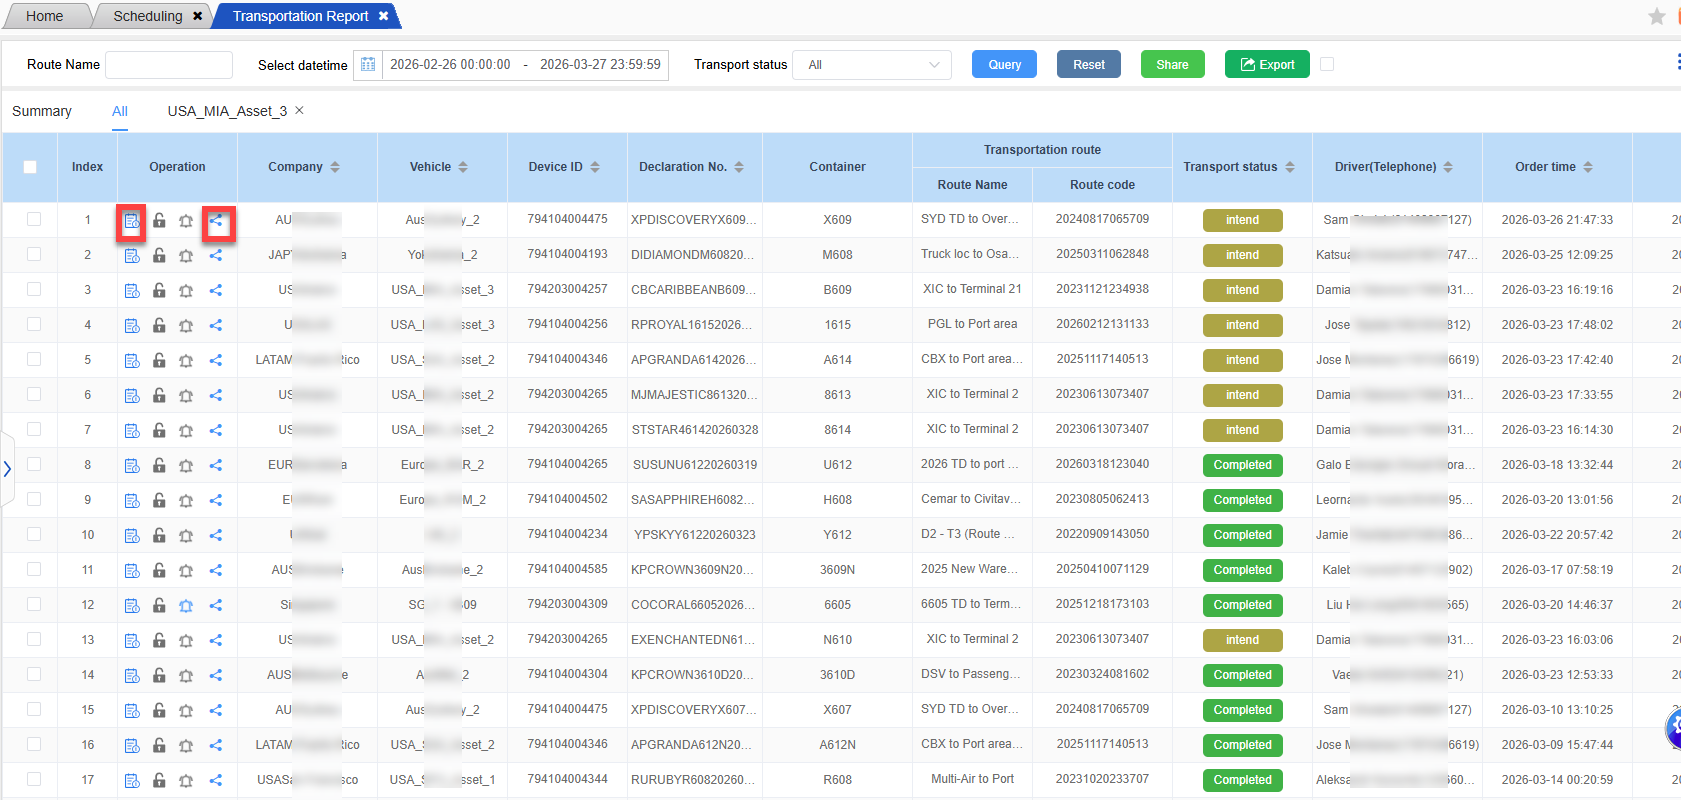
Task: Switch to the Summary tab
Action: [42, 111]
